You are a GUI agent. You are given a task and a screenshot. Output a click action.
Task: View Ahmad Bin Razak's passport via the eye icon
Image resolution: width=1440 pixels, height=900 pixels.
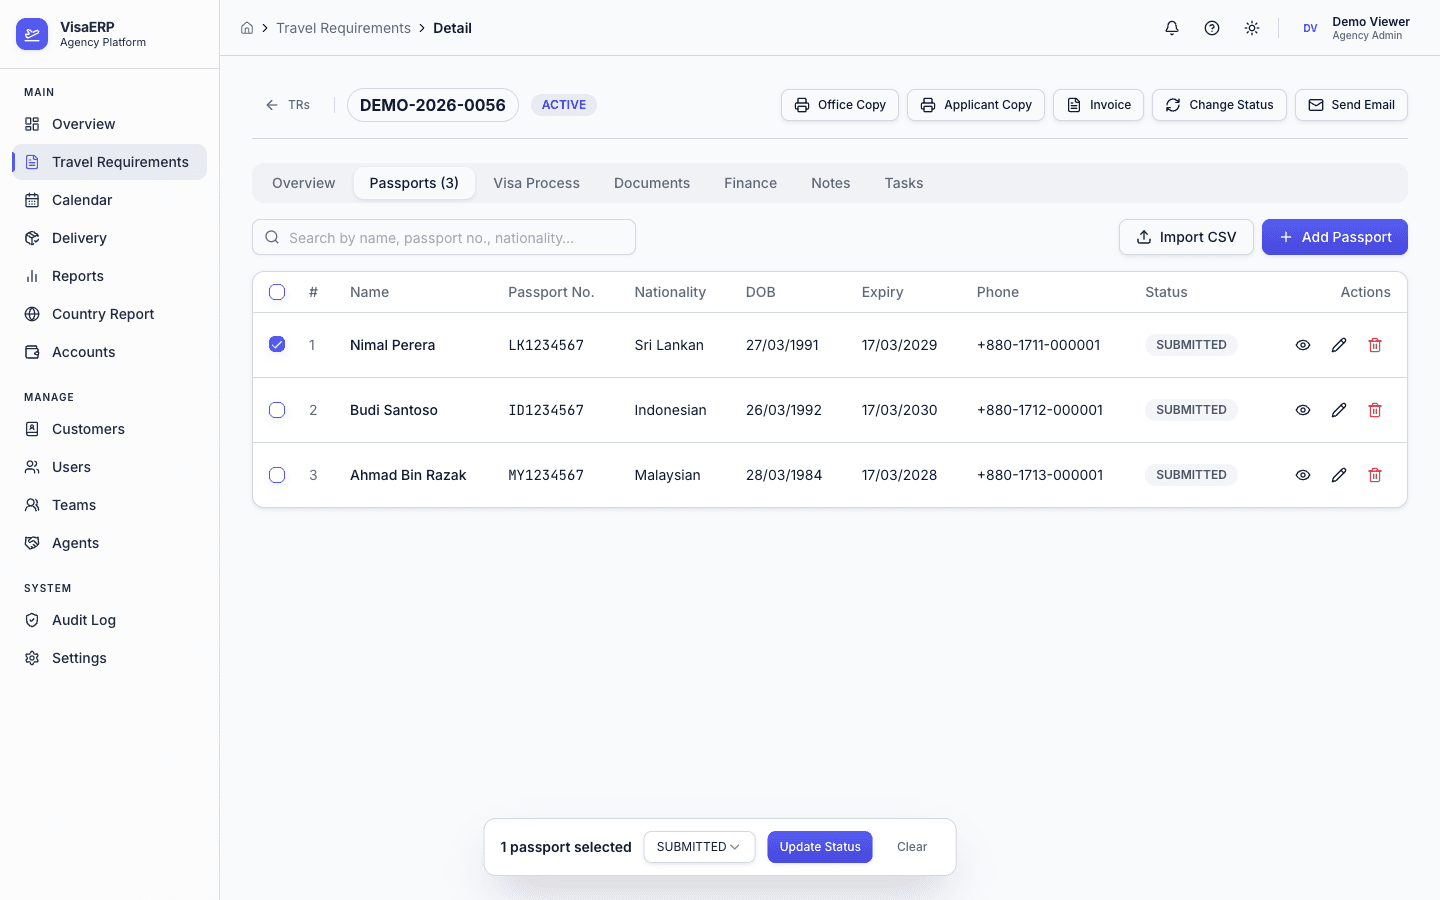(1303, 475)
